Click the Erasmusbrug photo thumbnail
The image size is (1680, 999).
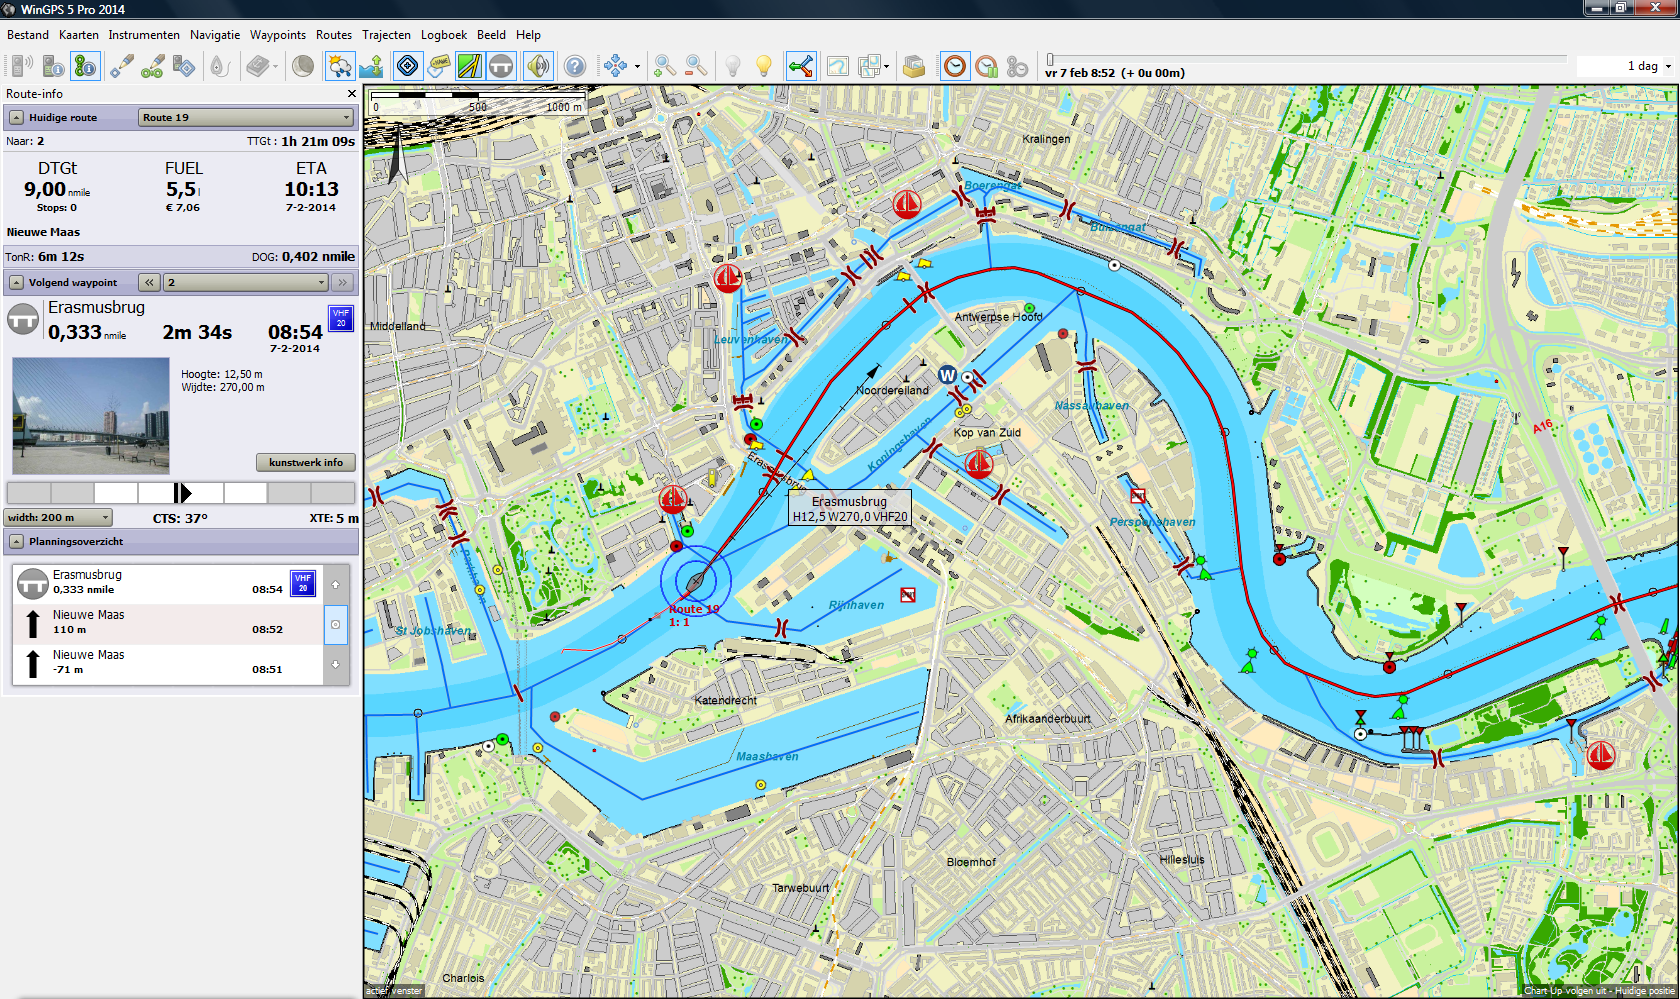point(91,416)
